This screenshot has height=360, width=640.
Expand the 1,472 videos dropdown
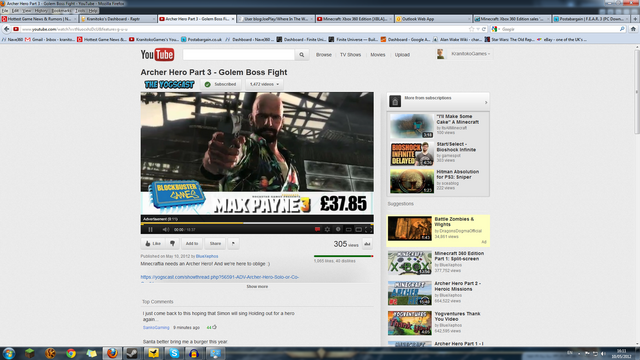264,84
